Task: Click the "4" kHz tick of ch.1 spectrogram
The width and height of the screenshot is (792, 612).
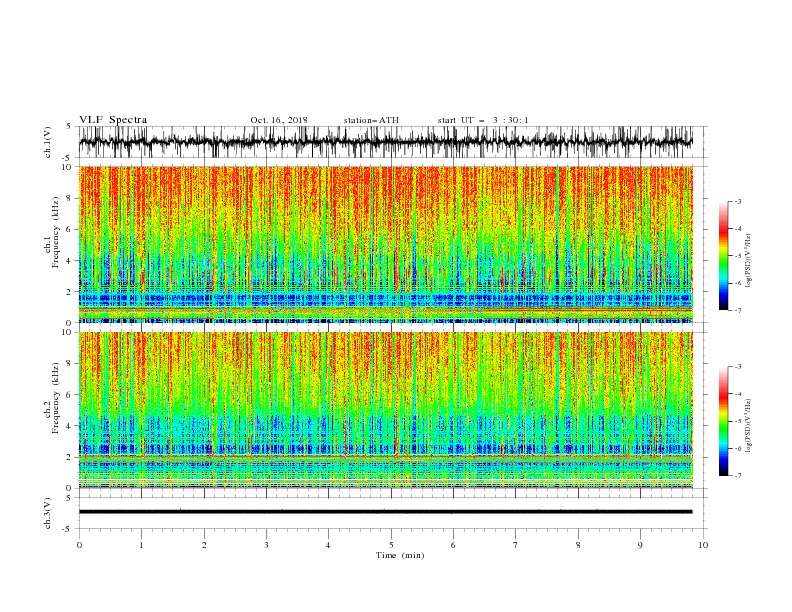Action: point(70,261)
